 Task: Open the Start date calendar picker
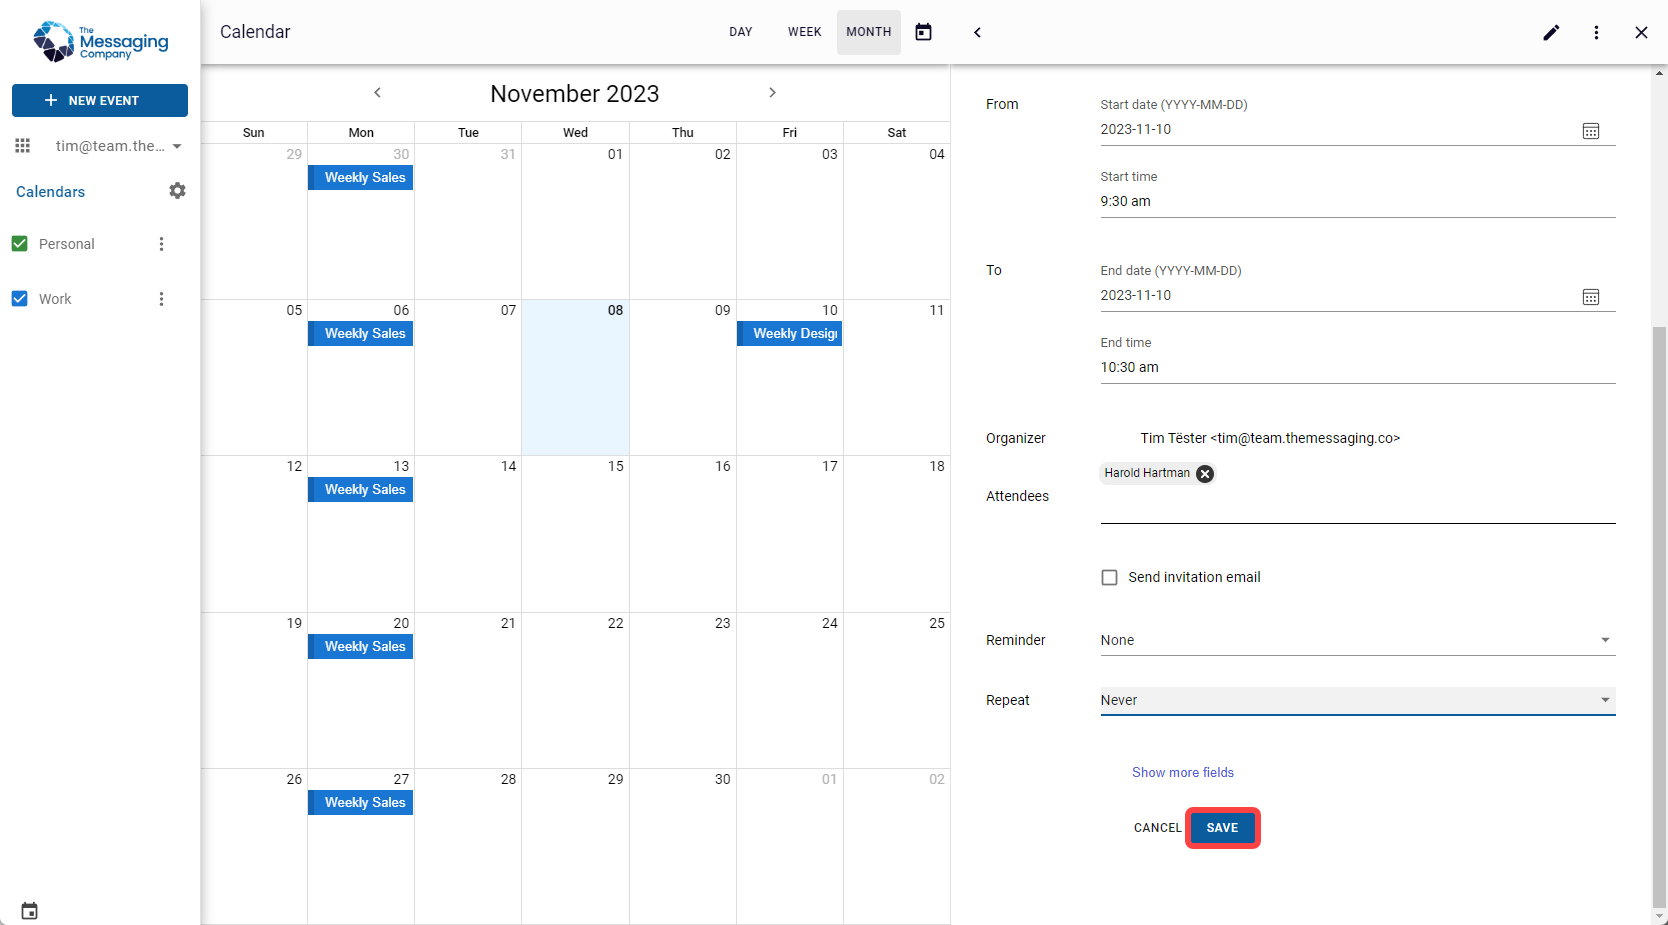(1591, 130)
